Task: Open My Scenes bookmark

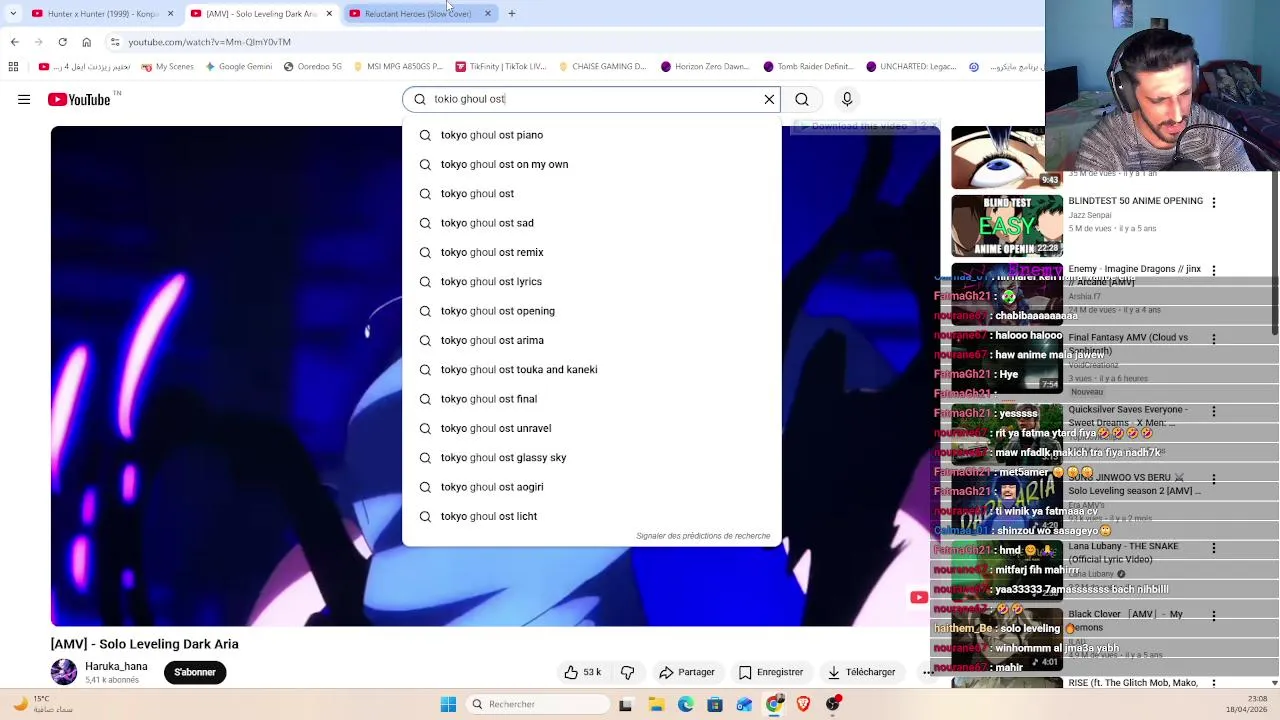Action: coord(167,67)
